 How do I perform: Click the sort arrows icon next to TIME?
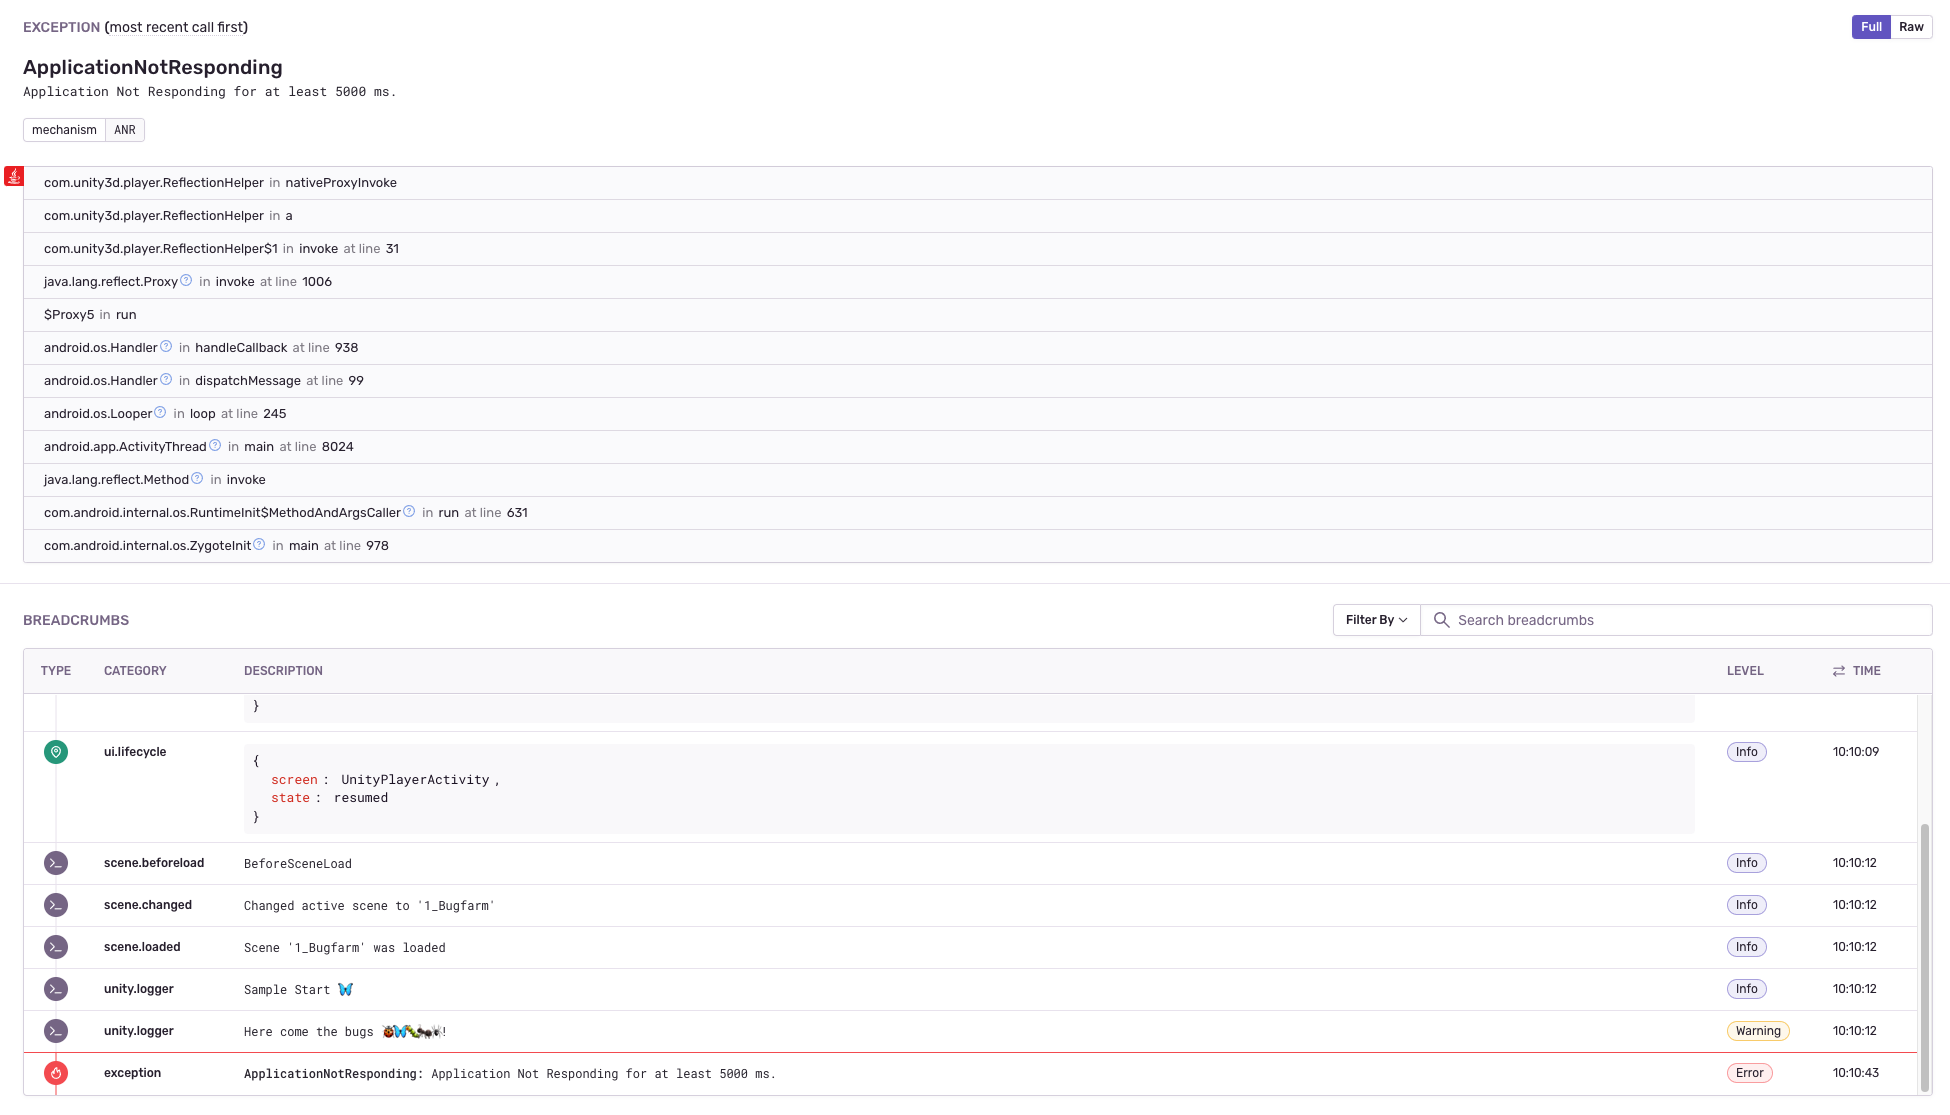tap(1838, 670)
